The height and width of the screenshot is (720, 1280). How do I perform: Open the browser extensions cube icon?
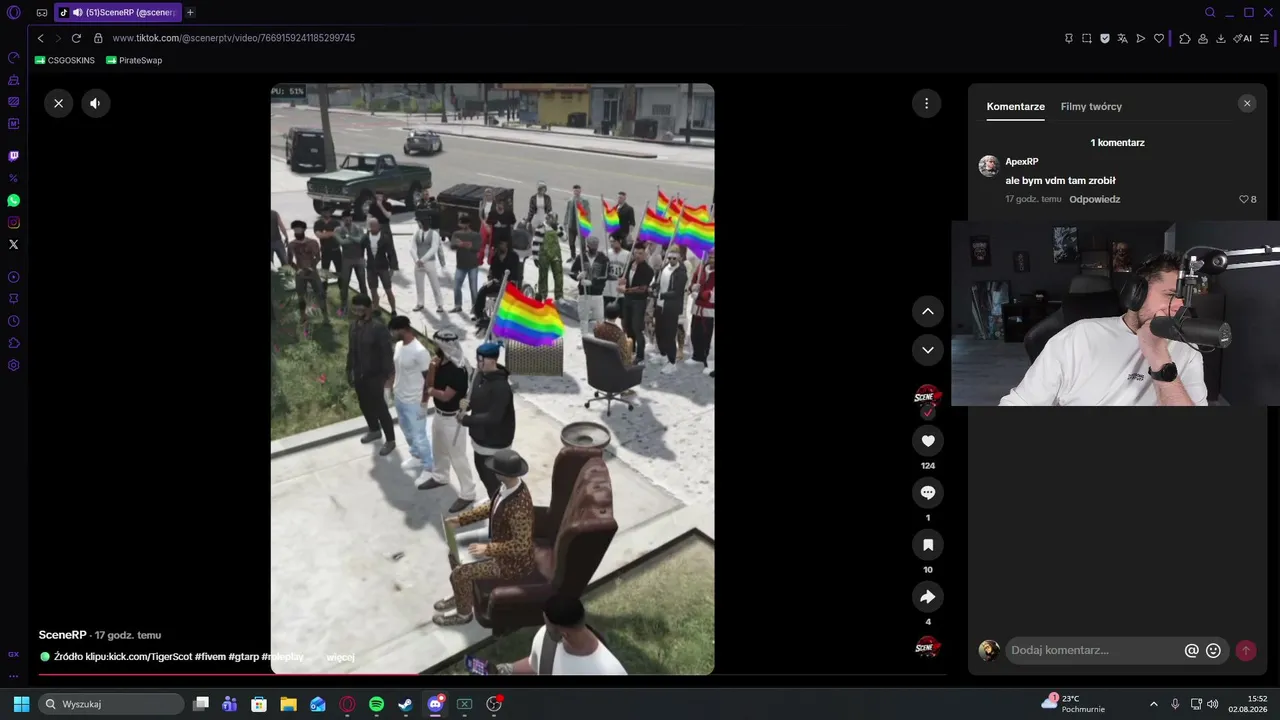pos(1185,38)
